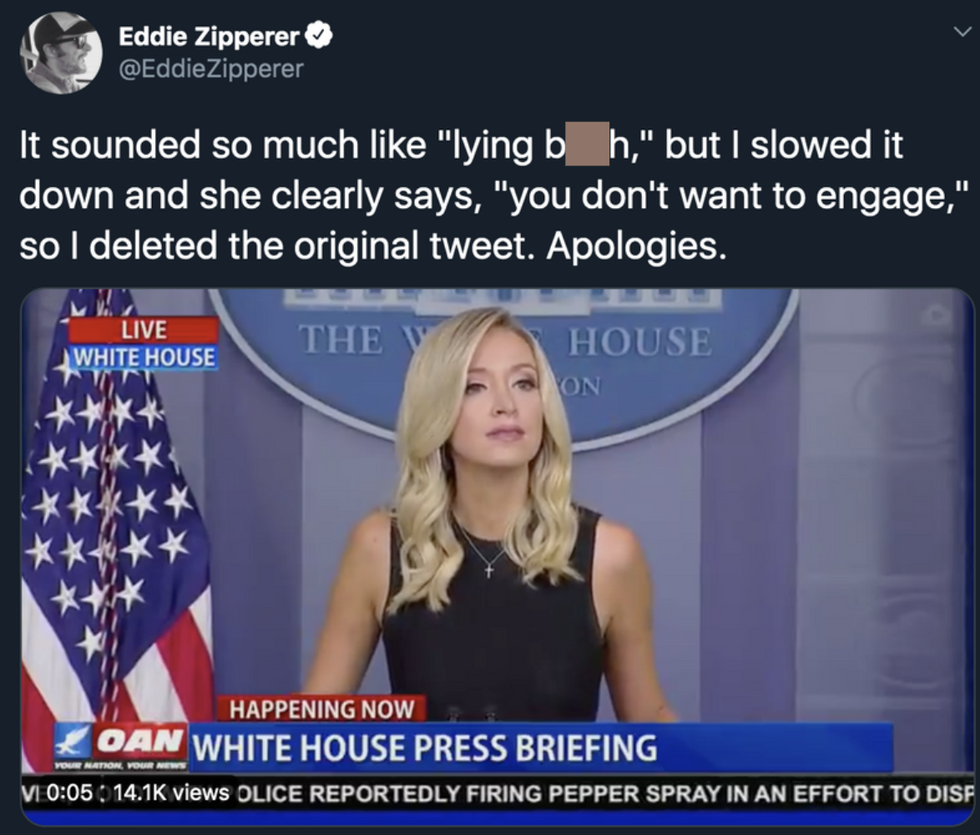980x835 pixels.
Task: Click the blurred censored word in tweet
Action: point(584,146)
